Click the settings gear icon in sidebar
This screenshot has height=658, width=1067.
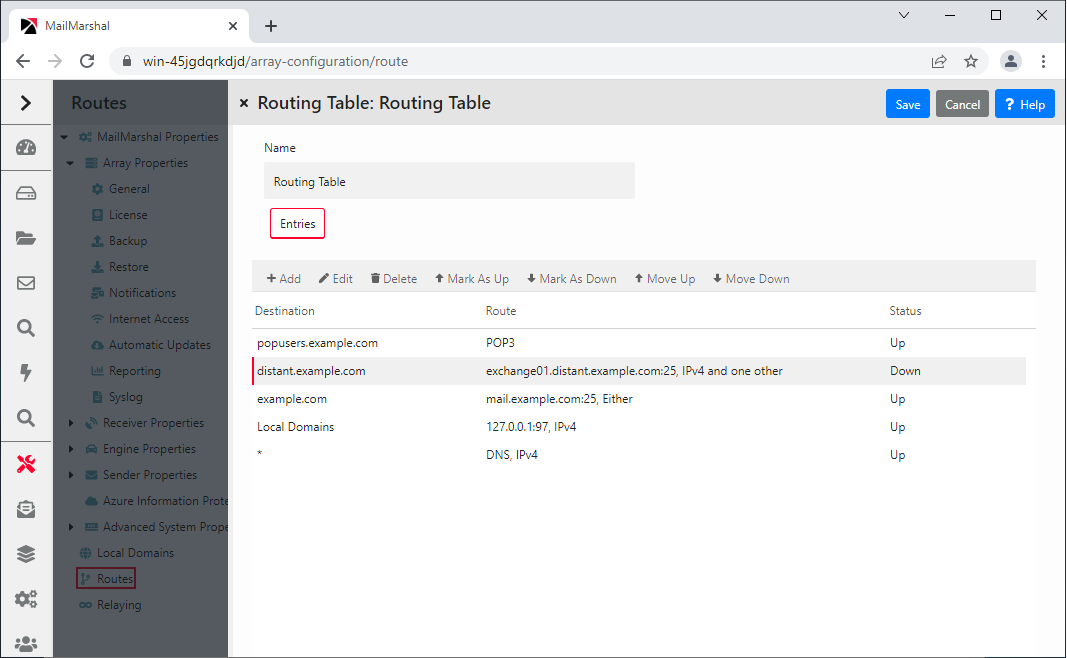(26, 598)
